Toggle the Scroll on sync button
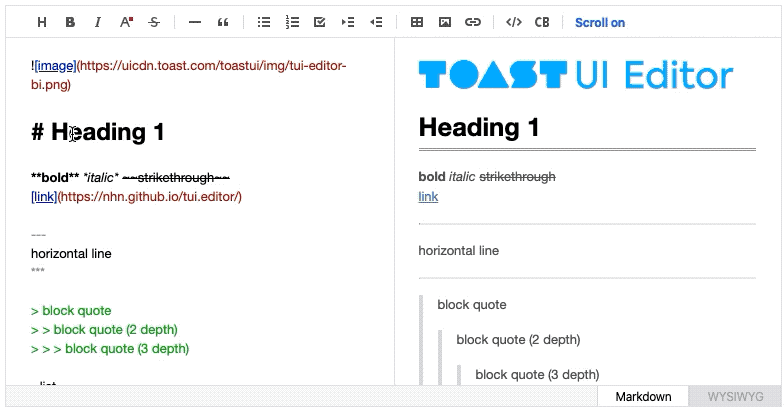Viewport: 784px width, 412px height. (600, 22)
